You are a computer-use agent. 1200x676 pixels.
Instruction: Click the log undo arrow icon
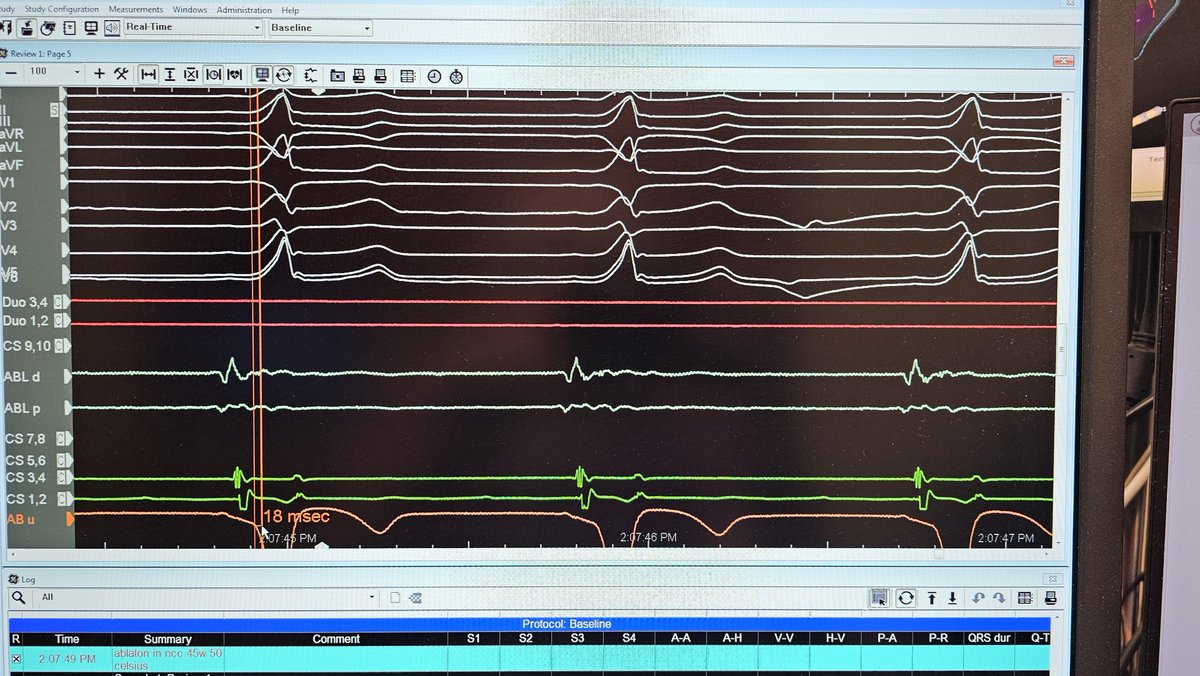pos(978,598)
